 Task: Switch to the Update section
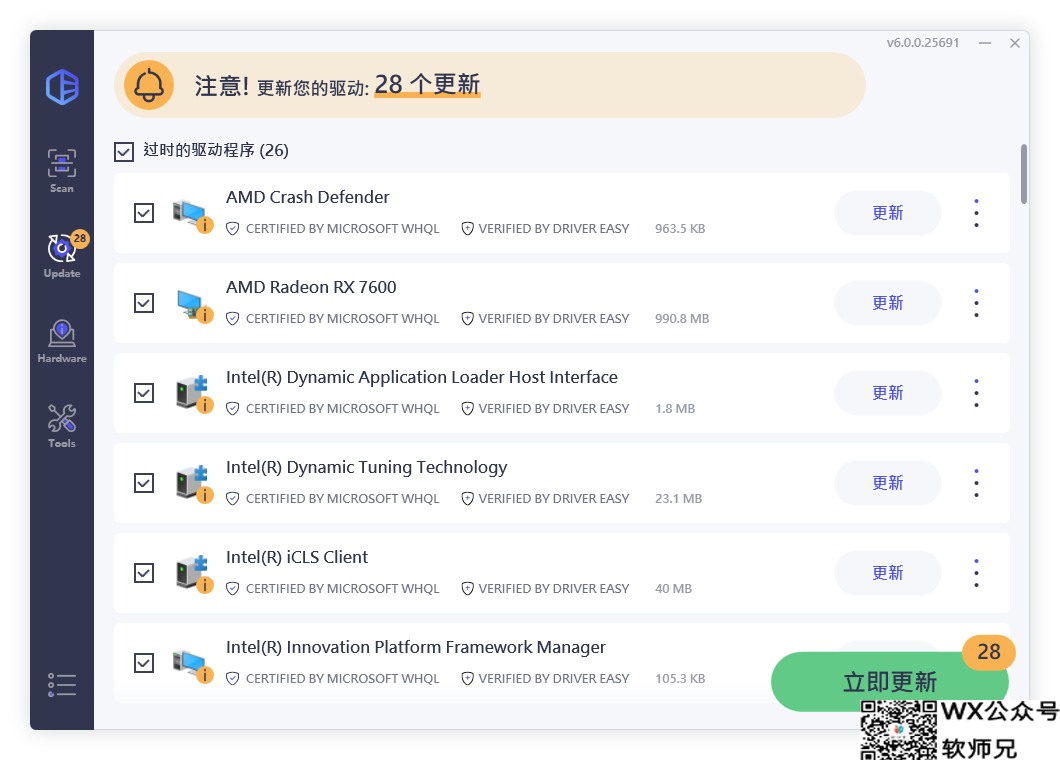click(61, 253)
